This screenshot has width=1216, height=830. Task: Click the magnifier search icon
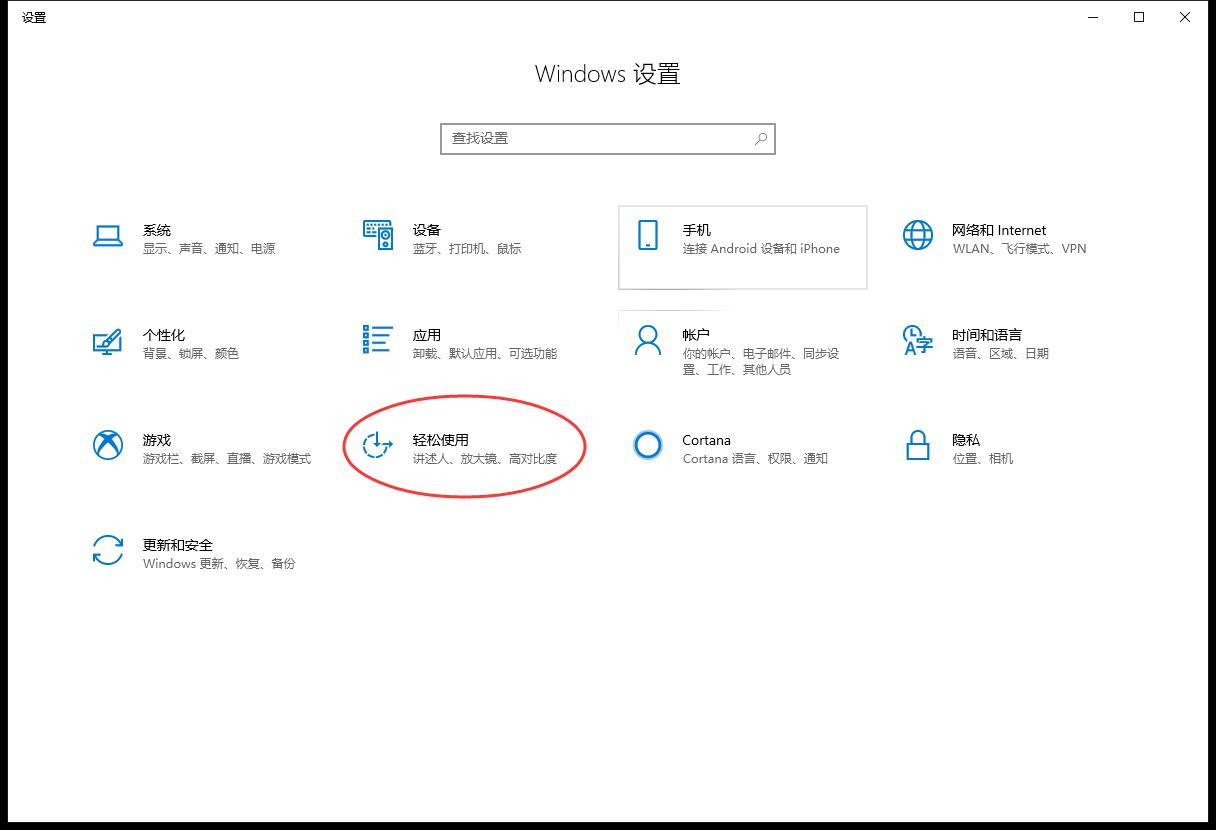tap(761, 139)
